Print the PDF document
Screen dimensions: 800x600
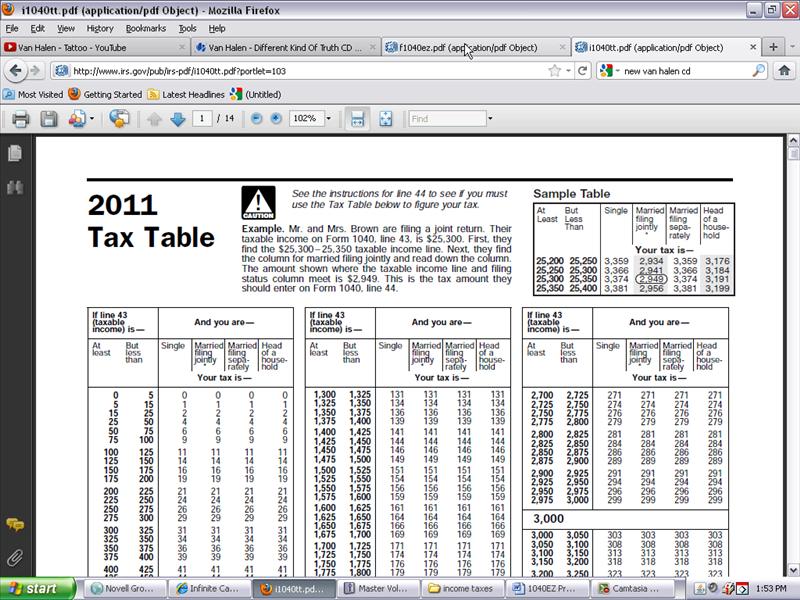tap(21, 119)
